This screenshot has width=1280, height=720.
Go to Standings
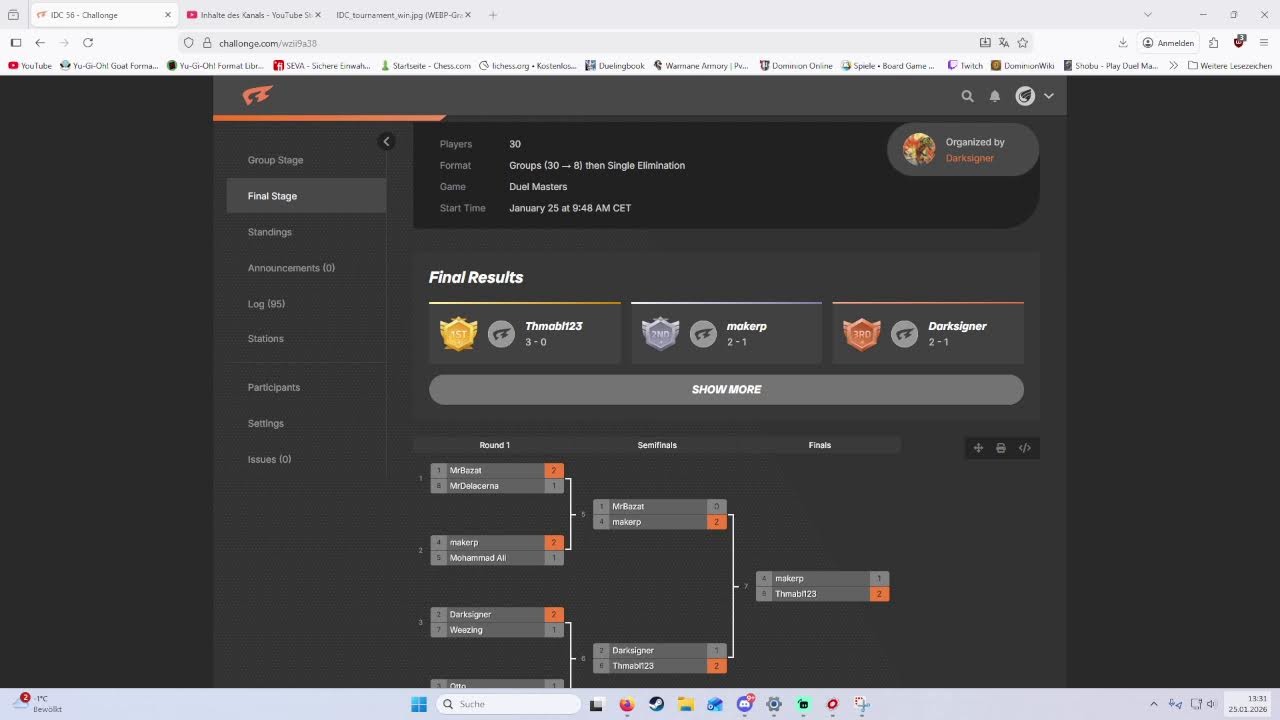pos(270,232)
